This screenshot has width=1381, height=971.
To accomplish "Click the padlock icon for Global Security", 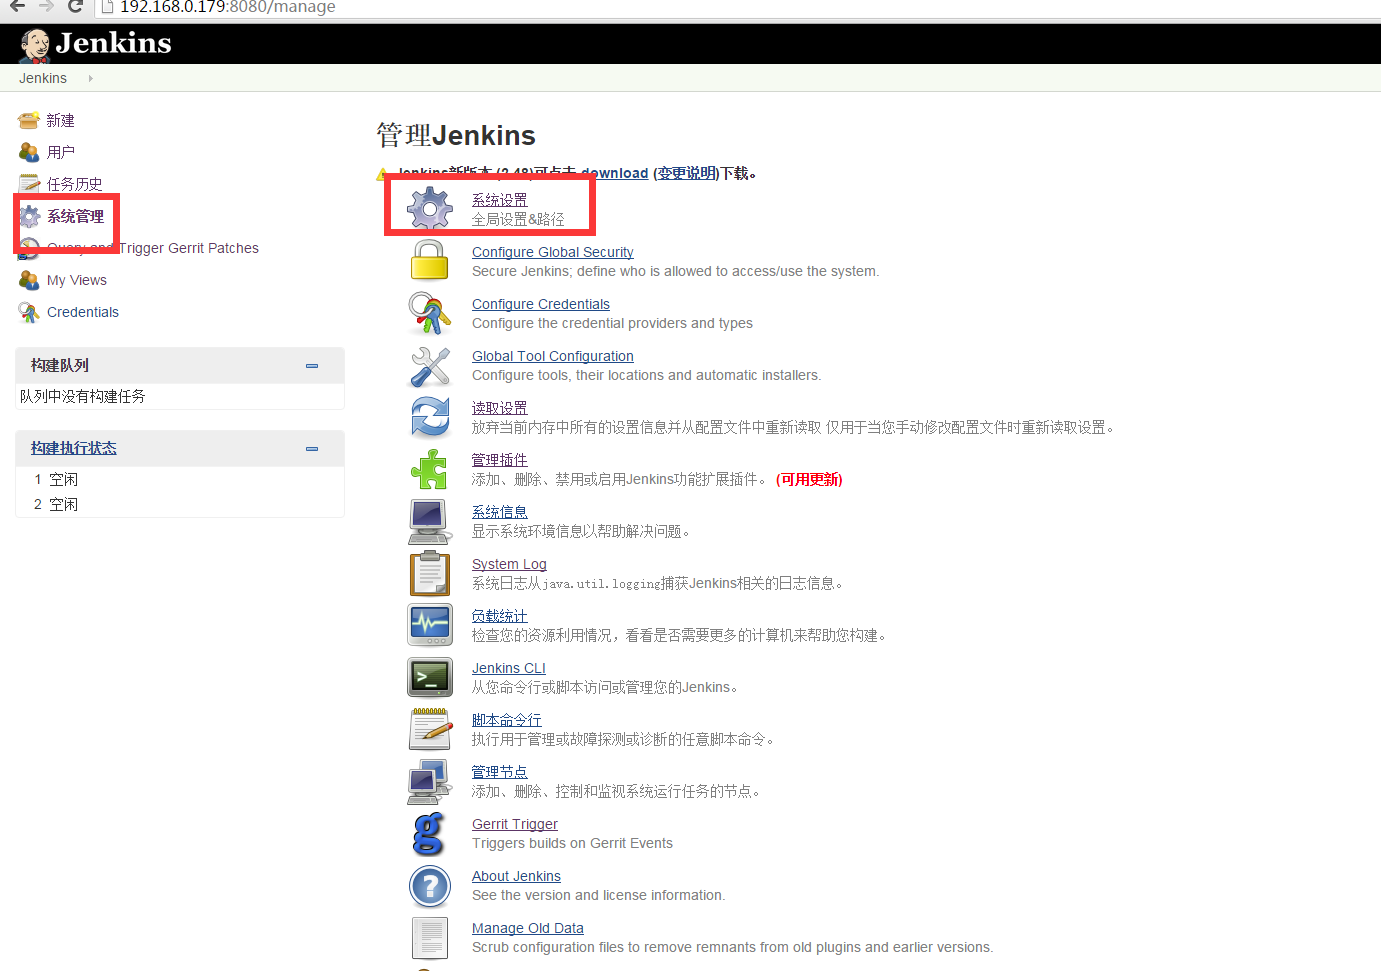I will click(430, 260).
